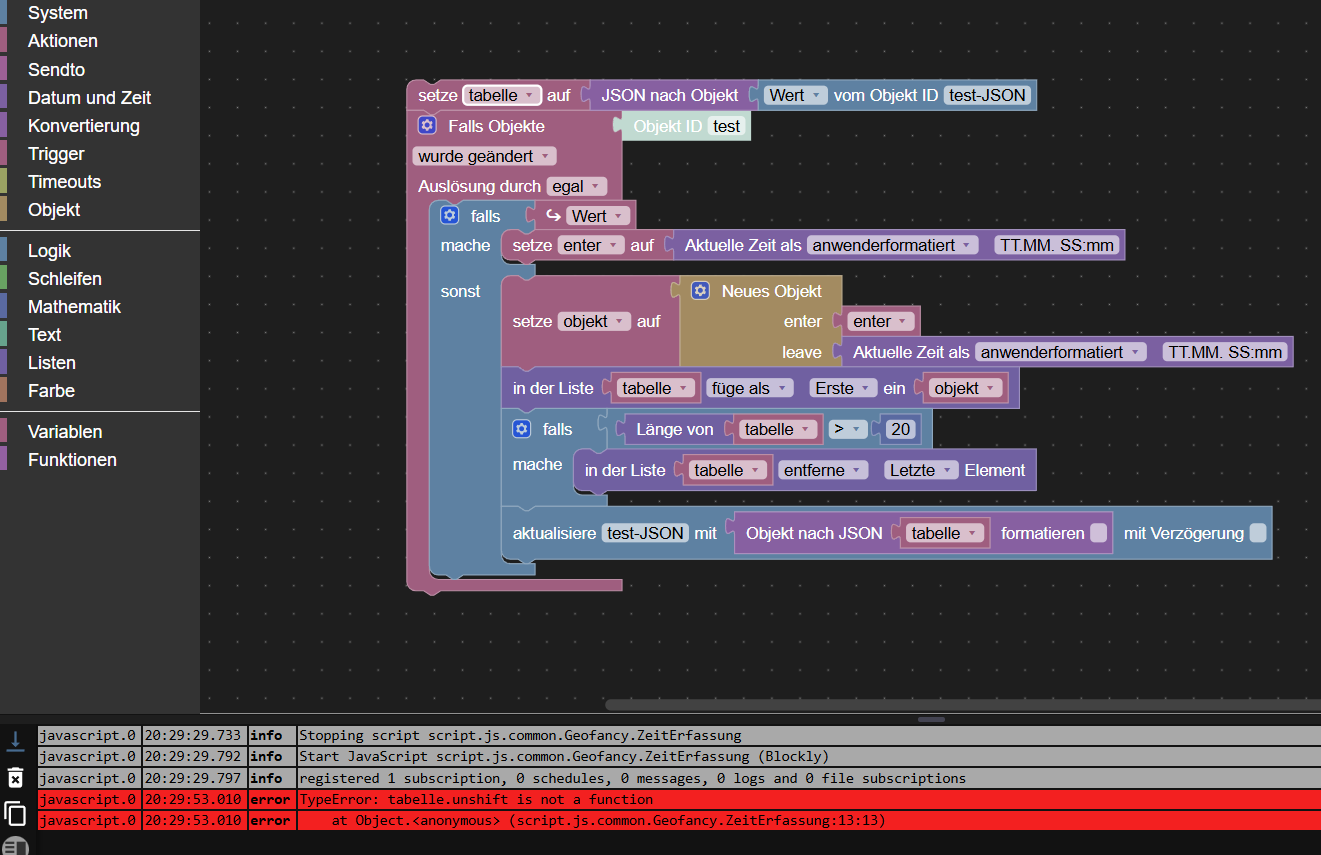Open the 'Listen' block category
1321x855 pixels.
52,363
